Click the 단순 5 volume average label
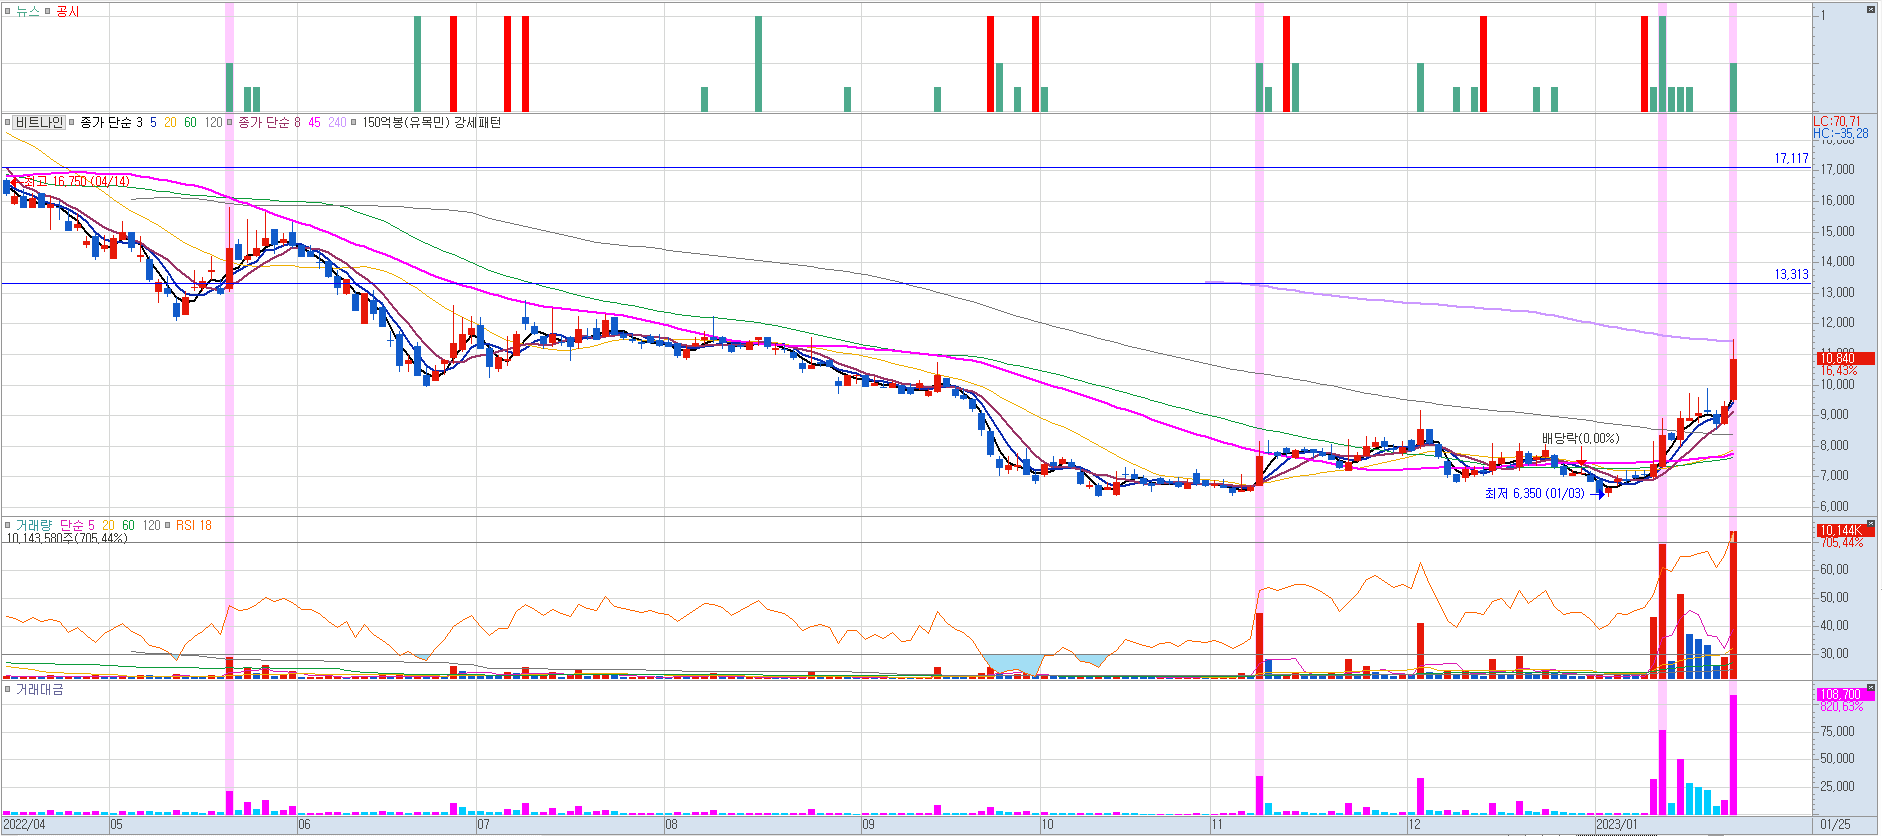The width and height of the screenshot is (1882, 836). pos(77,525)
